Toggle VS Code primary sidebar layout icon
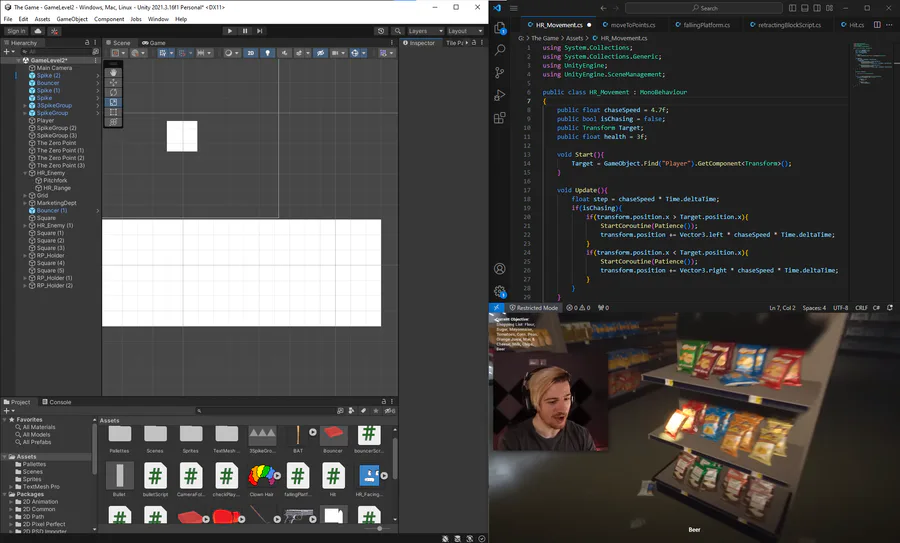The width and height of the screenshot is (900, 543). [793, 8]
